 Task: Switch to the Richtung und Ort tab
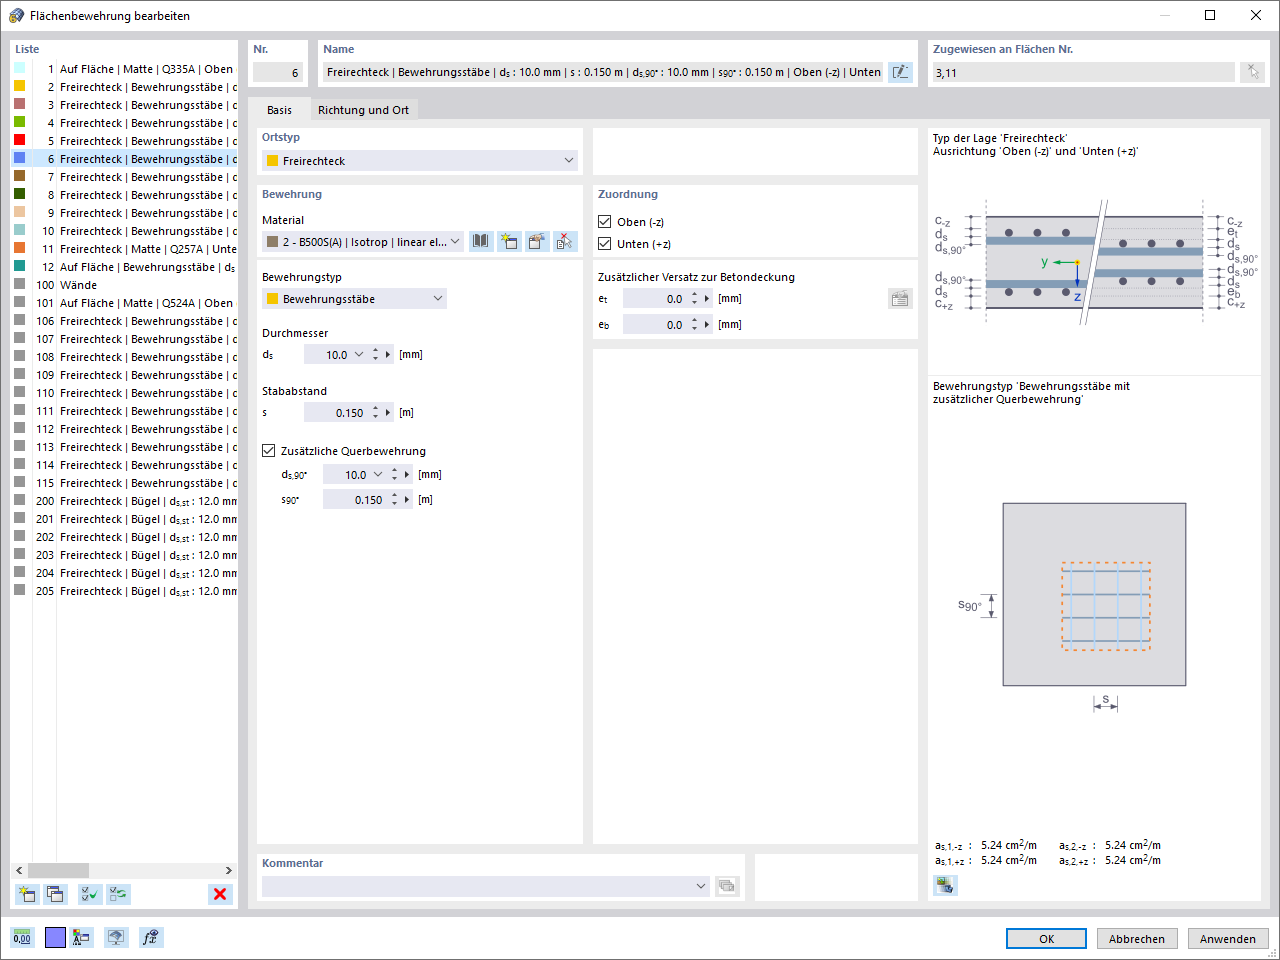tap(363, 110)
